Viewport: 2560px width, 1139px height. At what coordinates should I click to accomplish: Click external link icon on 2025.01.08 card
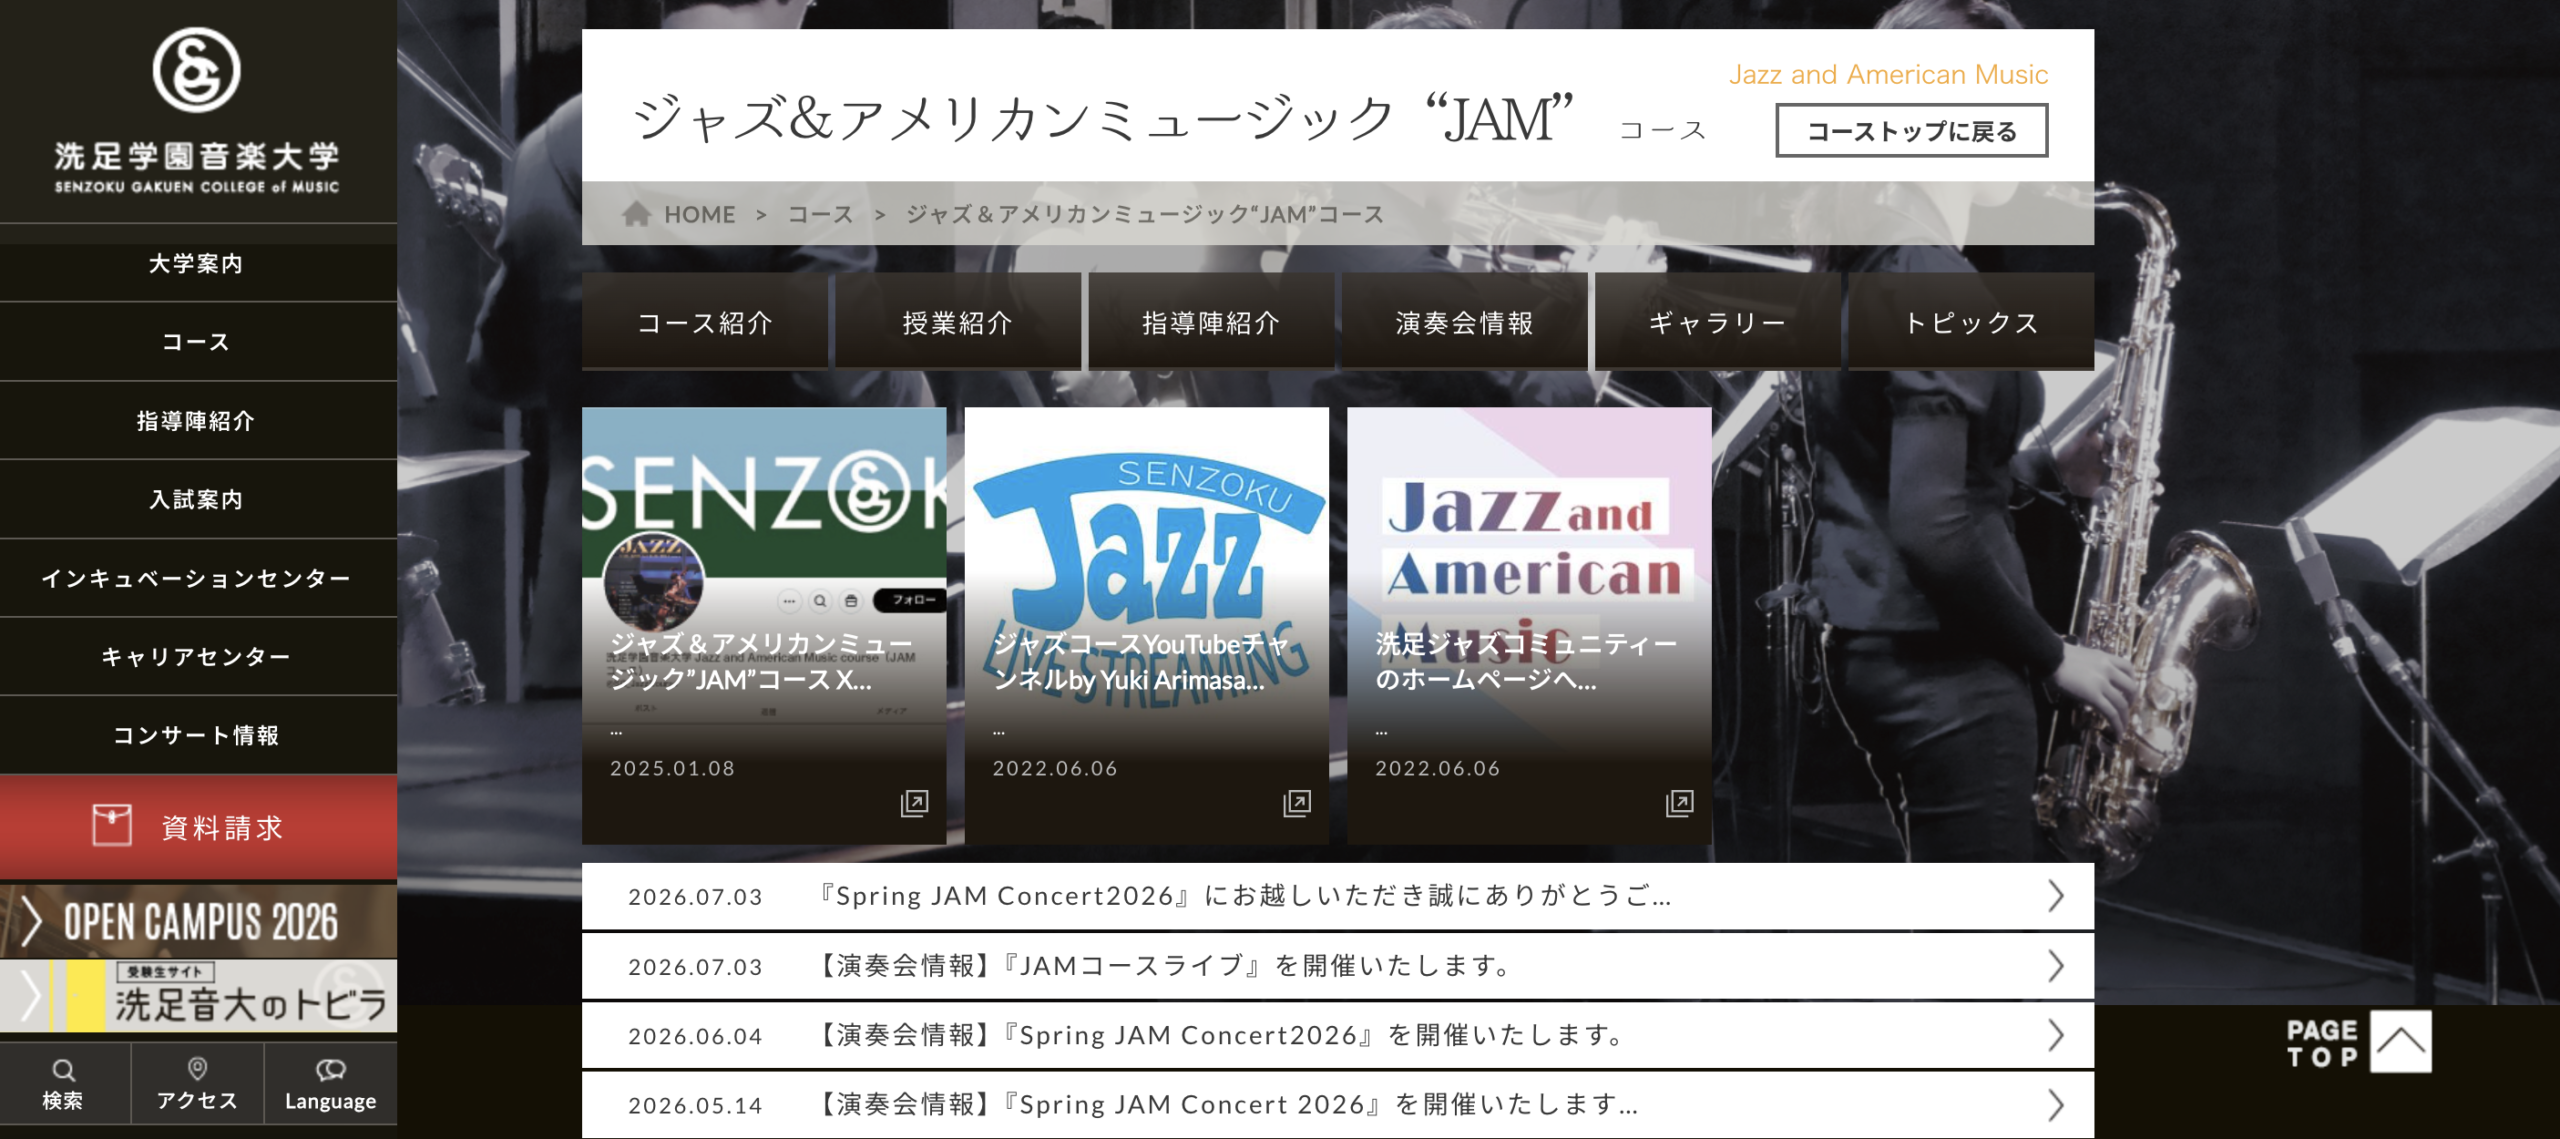914,803
